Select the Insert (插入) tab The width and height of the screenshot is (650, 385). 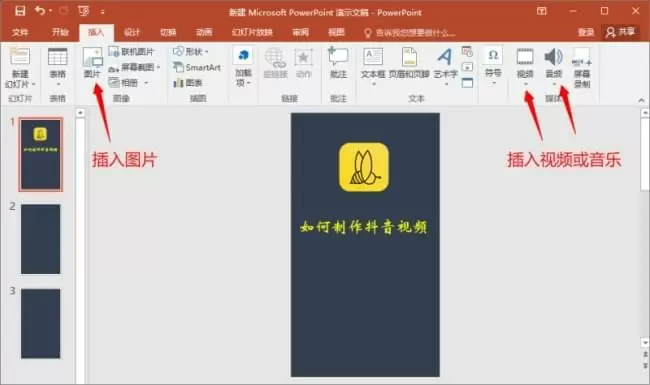click(96, 32)
